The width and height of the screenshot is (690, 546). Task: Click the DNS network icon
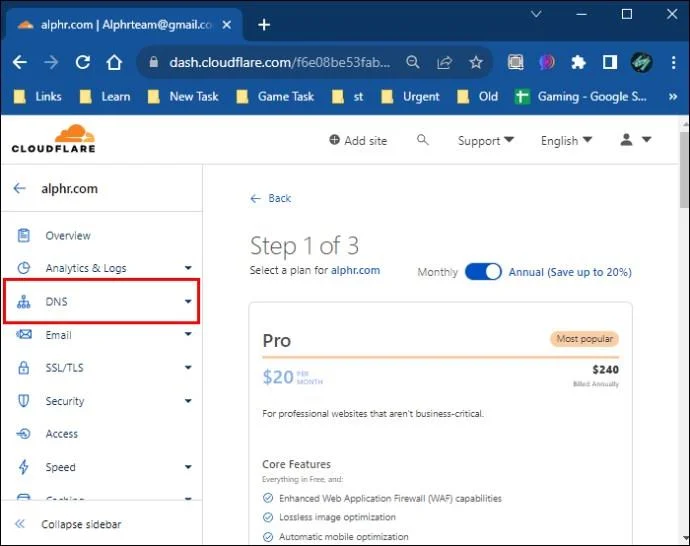coord(24,302)
